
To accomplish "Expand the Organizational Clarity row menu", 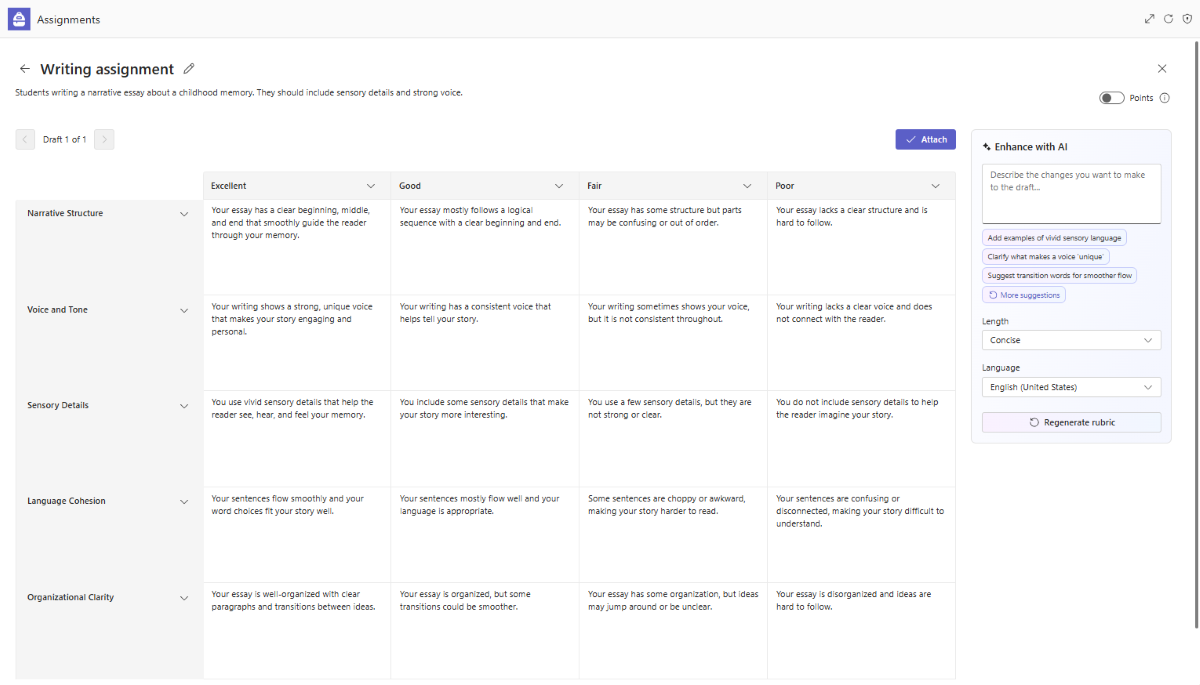I will pos(184,598).
